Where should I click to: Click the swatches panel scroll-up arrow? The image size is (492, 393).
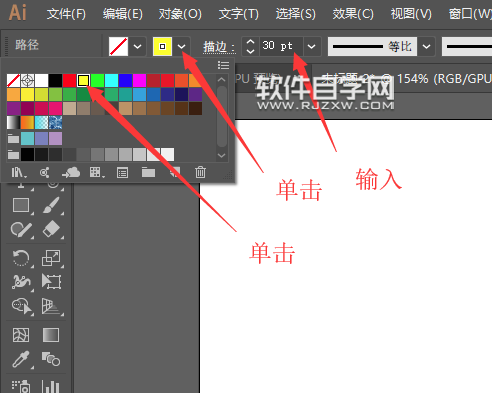click(x=221, y=80)
